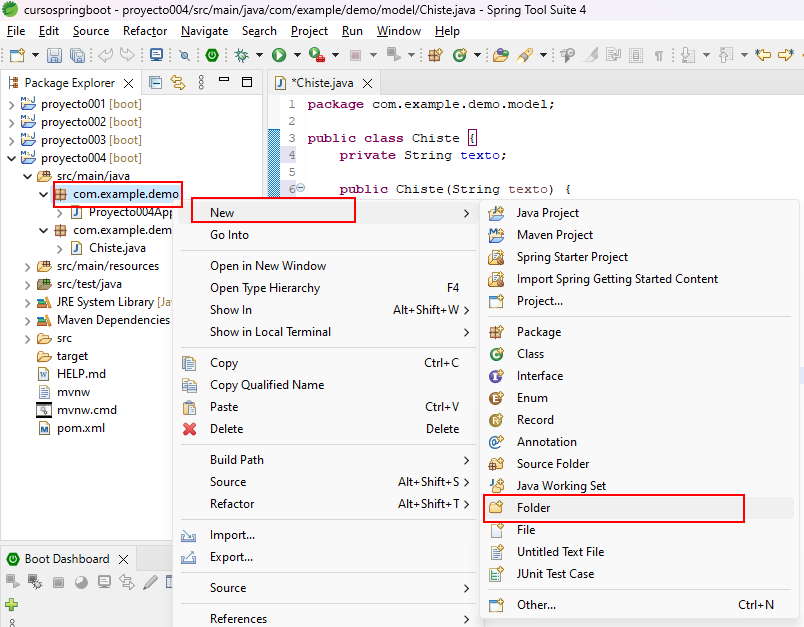Screen dimensions: 804x627
Task: Expand the src/main/resources folder
Action: 28,267
